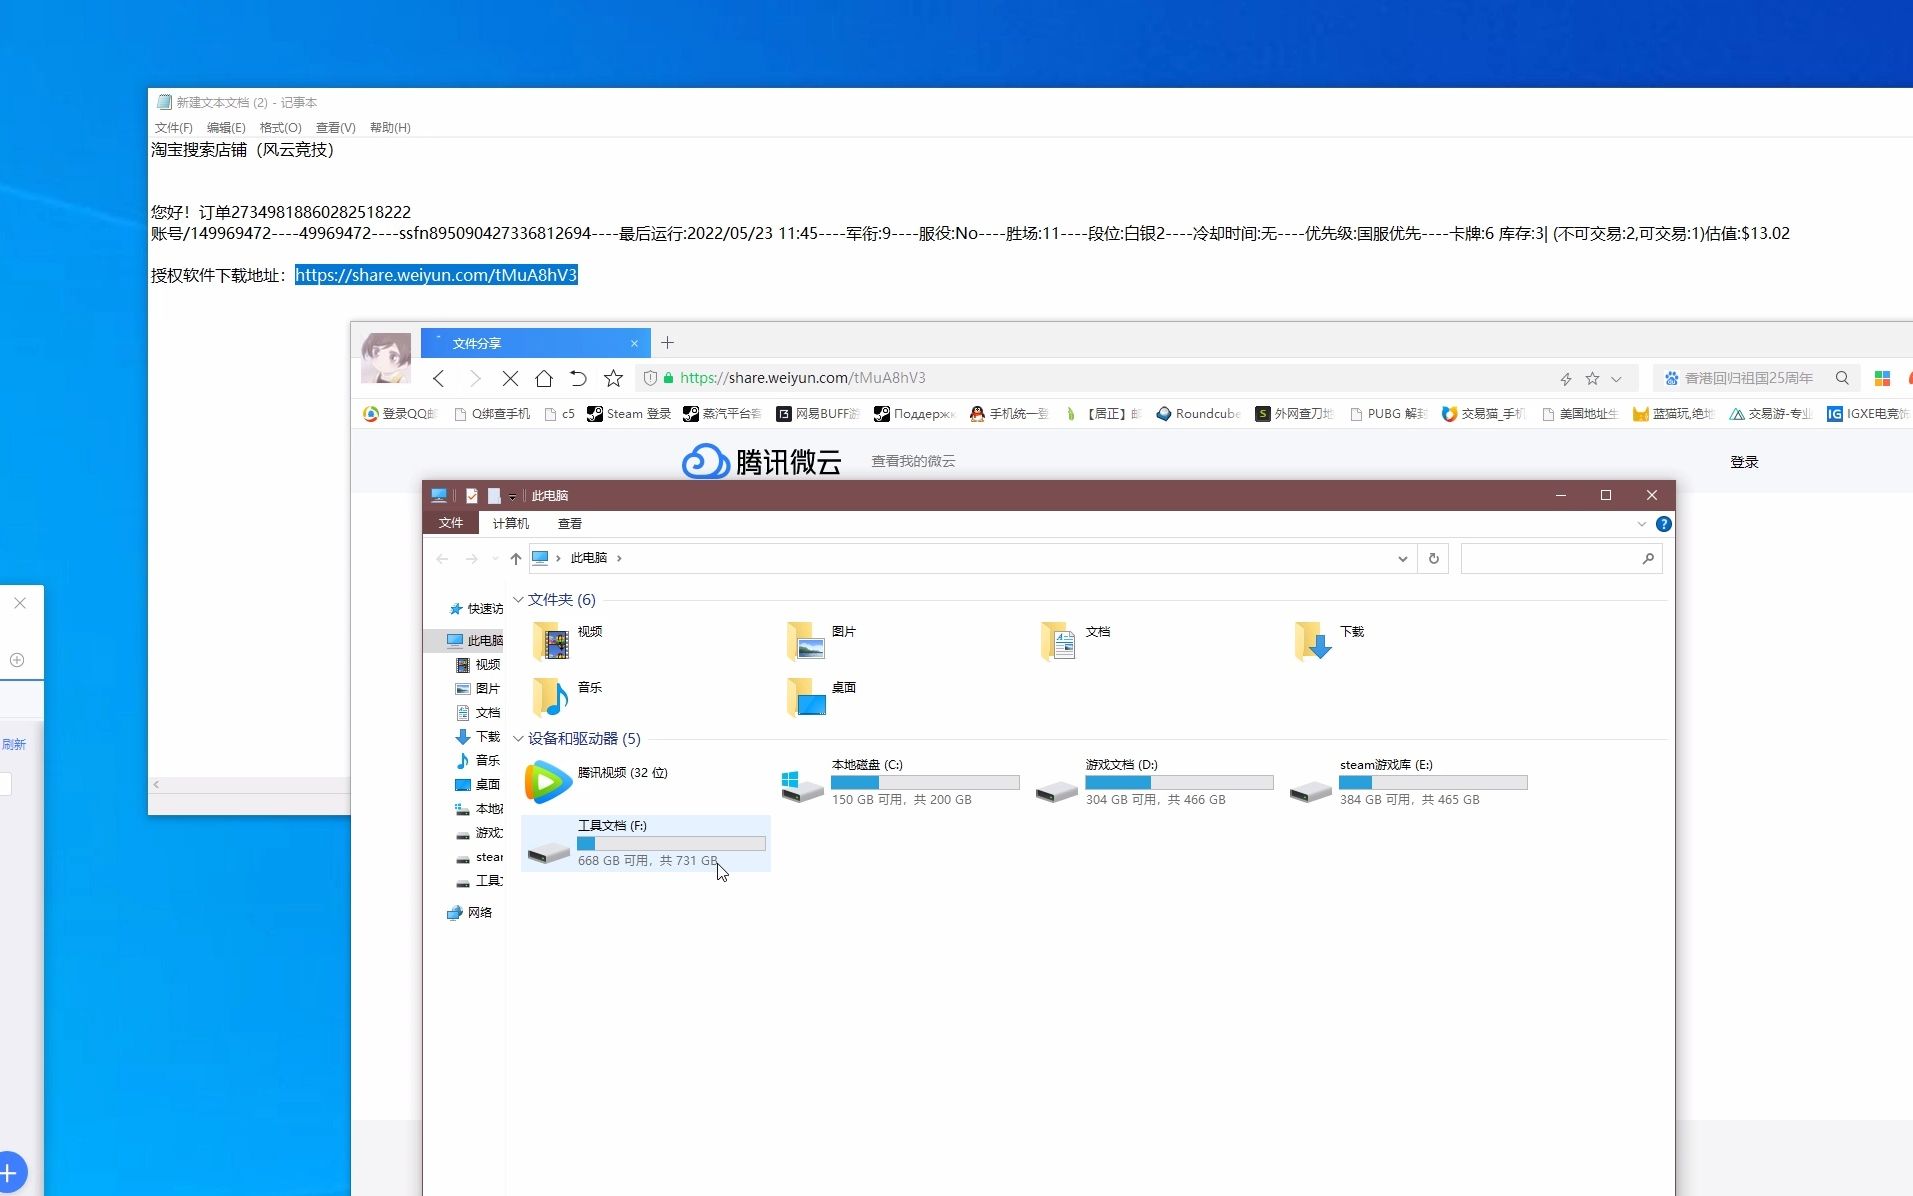Screen dimensions: 1913x1196
Task: Select the 视频 folder icon
Action: click(551, 641)
